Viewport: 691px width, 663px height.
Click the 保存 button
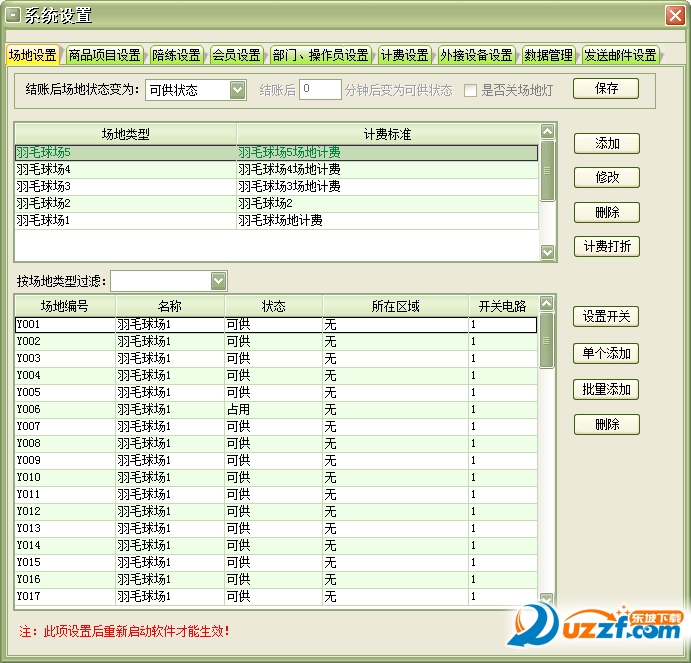pos(606,88)
